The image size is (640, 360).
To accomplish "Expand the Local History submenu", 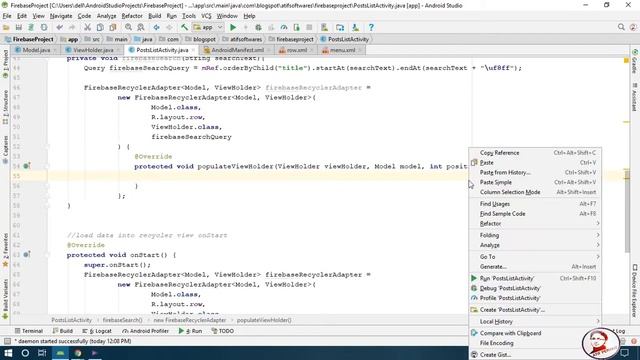I will click(535, 322).
